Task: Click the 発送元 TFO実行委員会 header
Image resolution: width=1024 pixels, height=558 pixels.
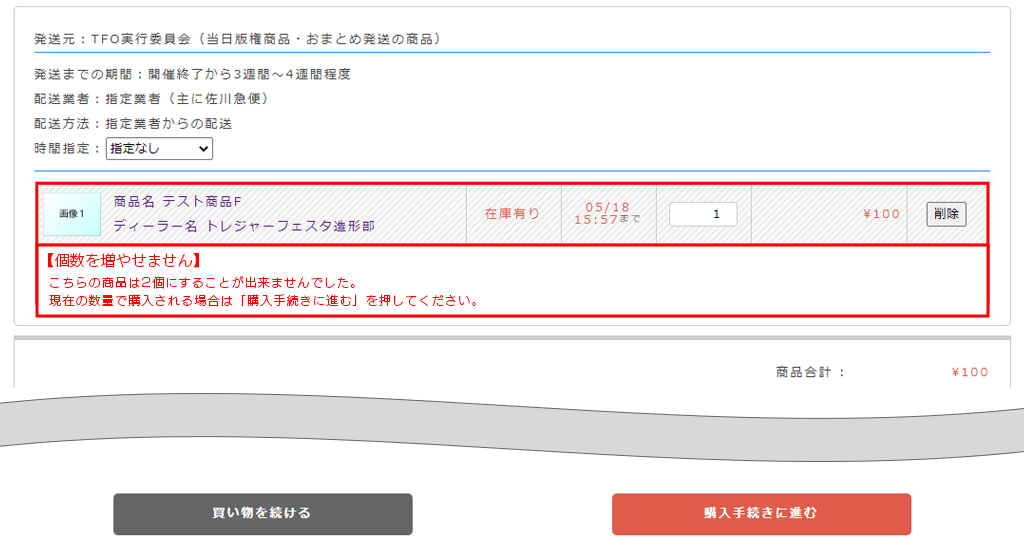Action: coord(237,39)
